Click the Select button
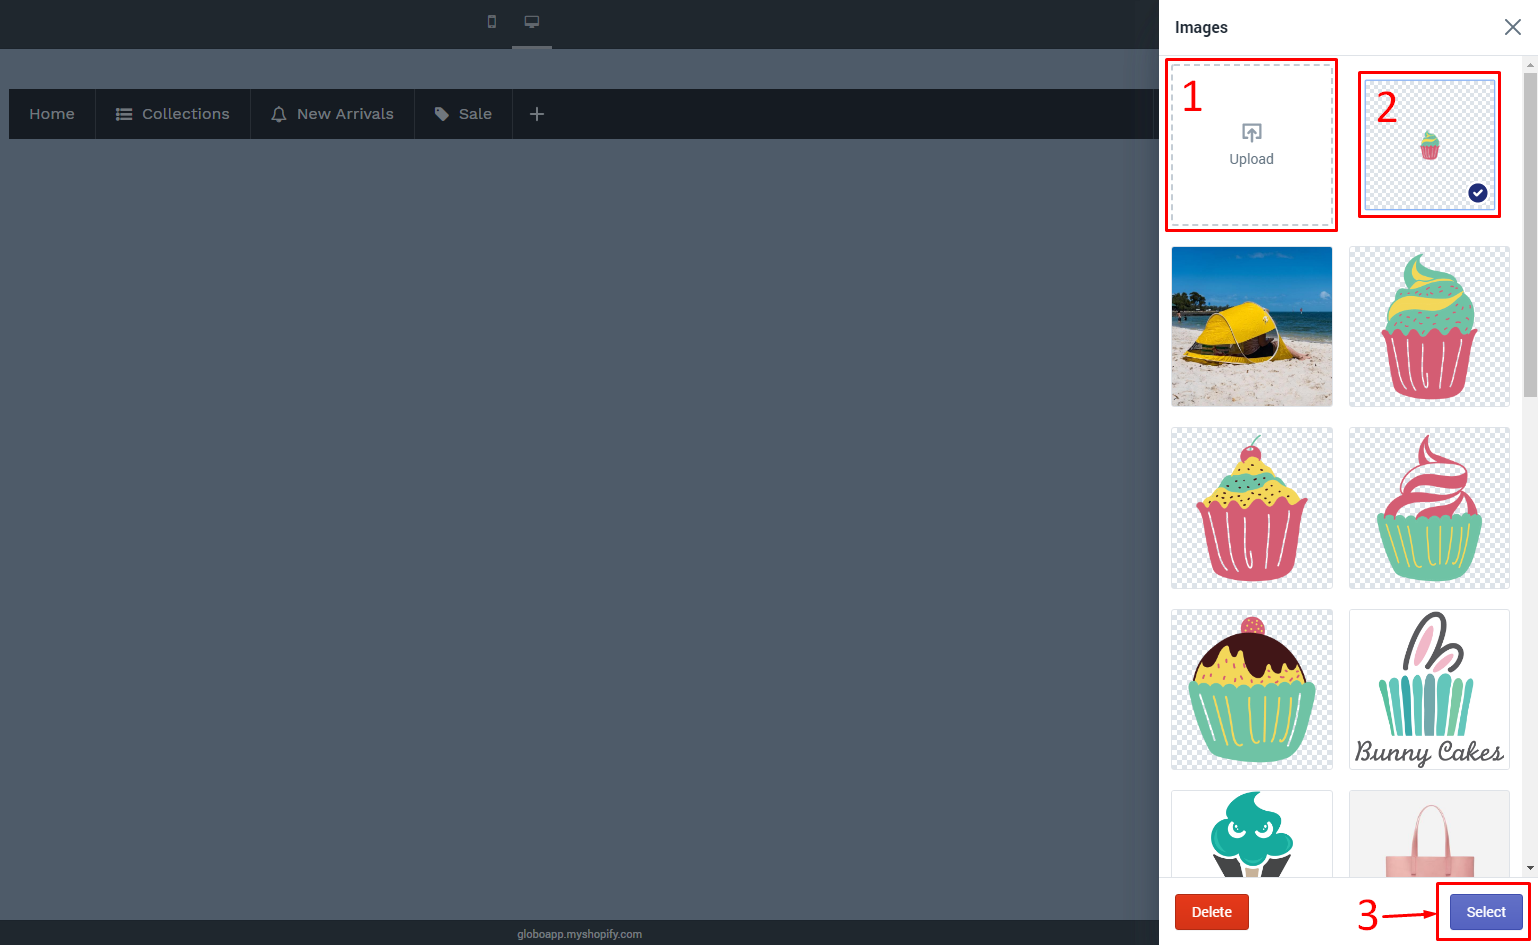 click(x=1484, y=911)
